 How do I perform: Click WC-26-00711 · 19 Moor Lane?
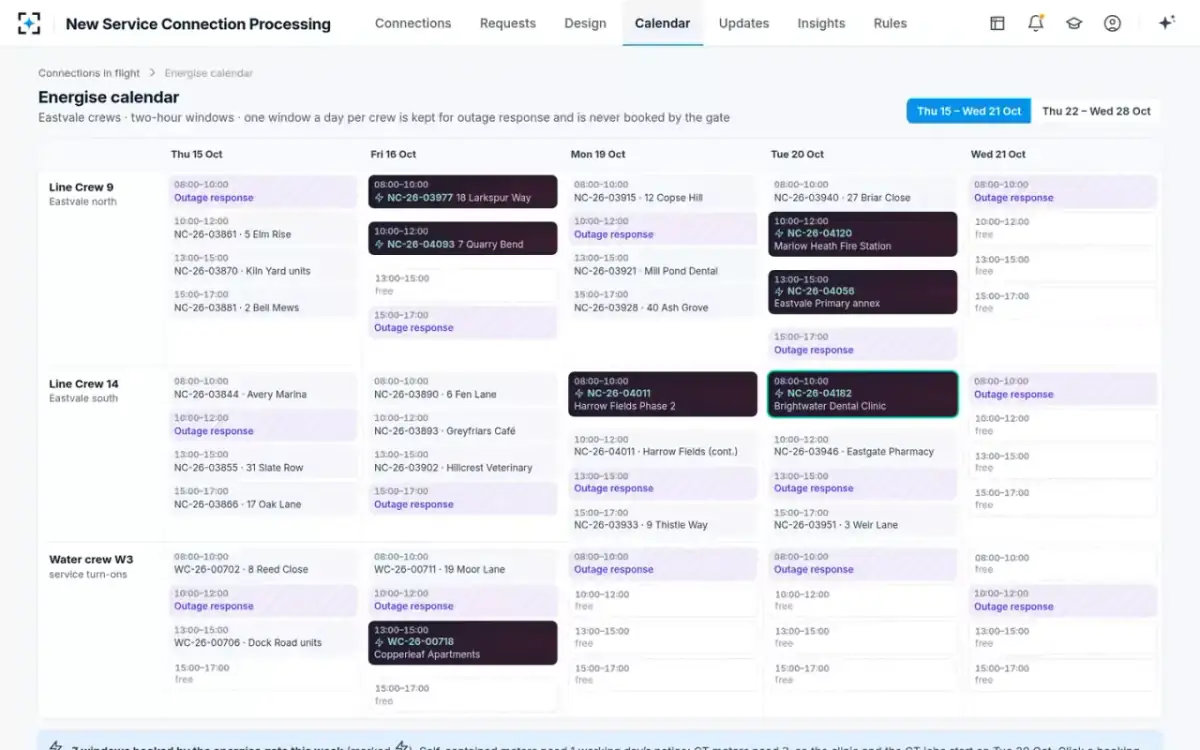(463, 563)
